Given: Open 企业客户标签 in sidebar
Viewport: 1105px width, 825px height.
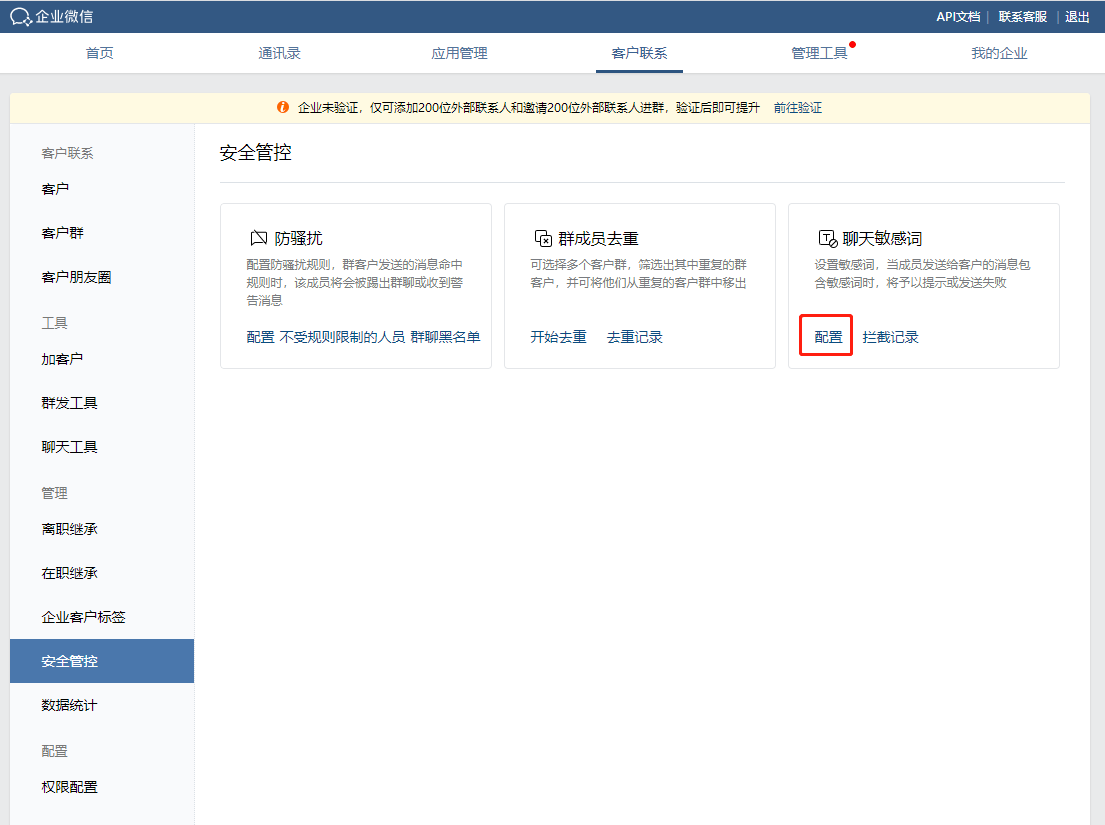Looking at the screenshot, I should [x=84, y=617].
